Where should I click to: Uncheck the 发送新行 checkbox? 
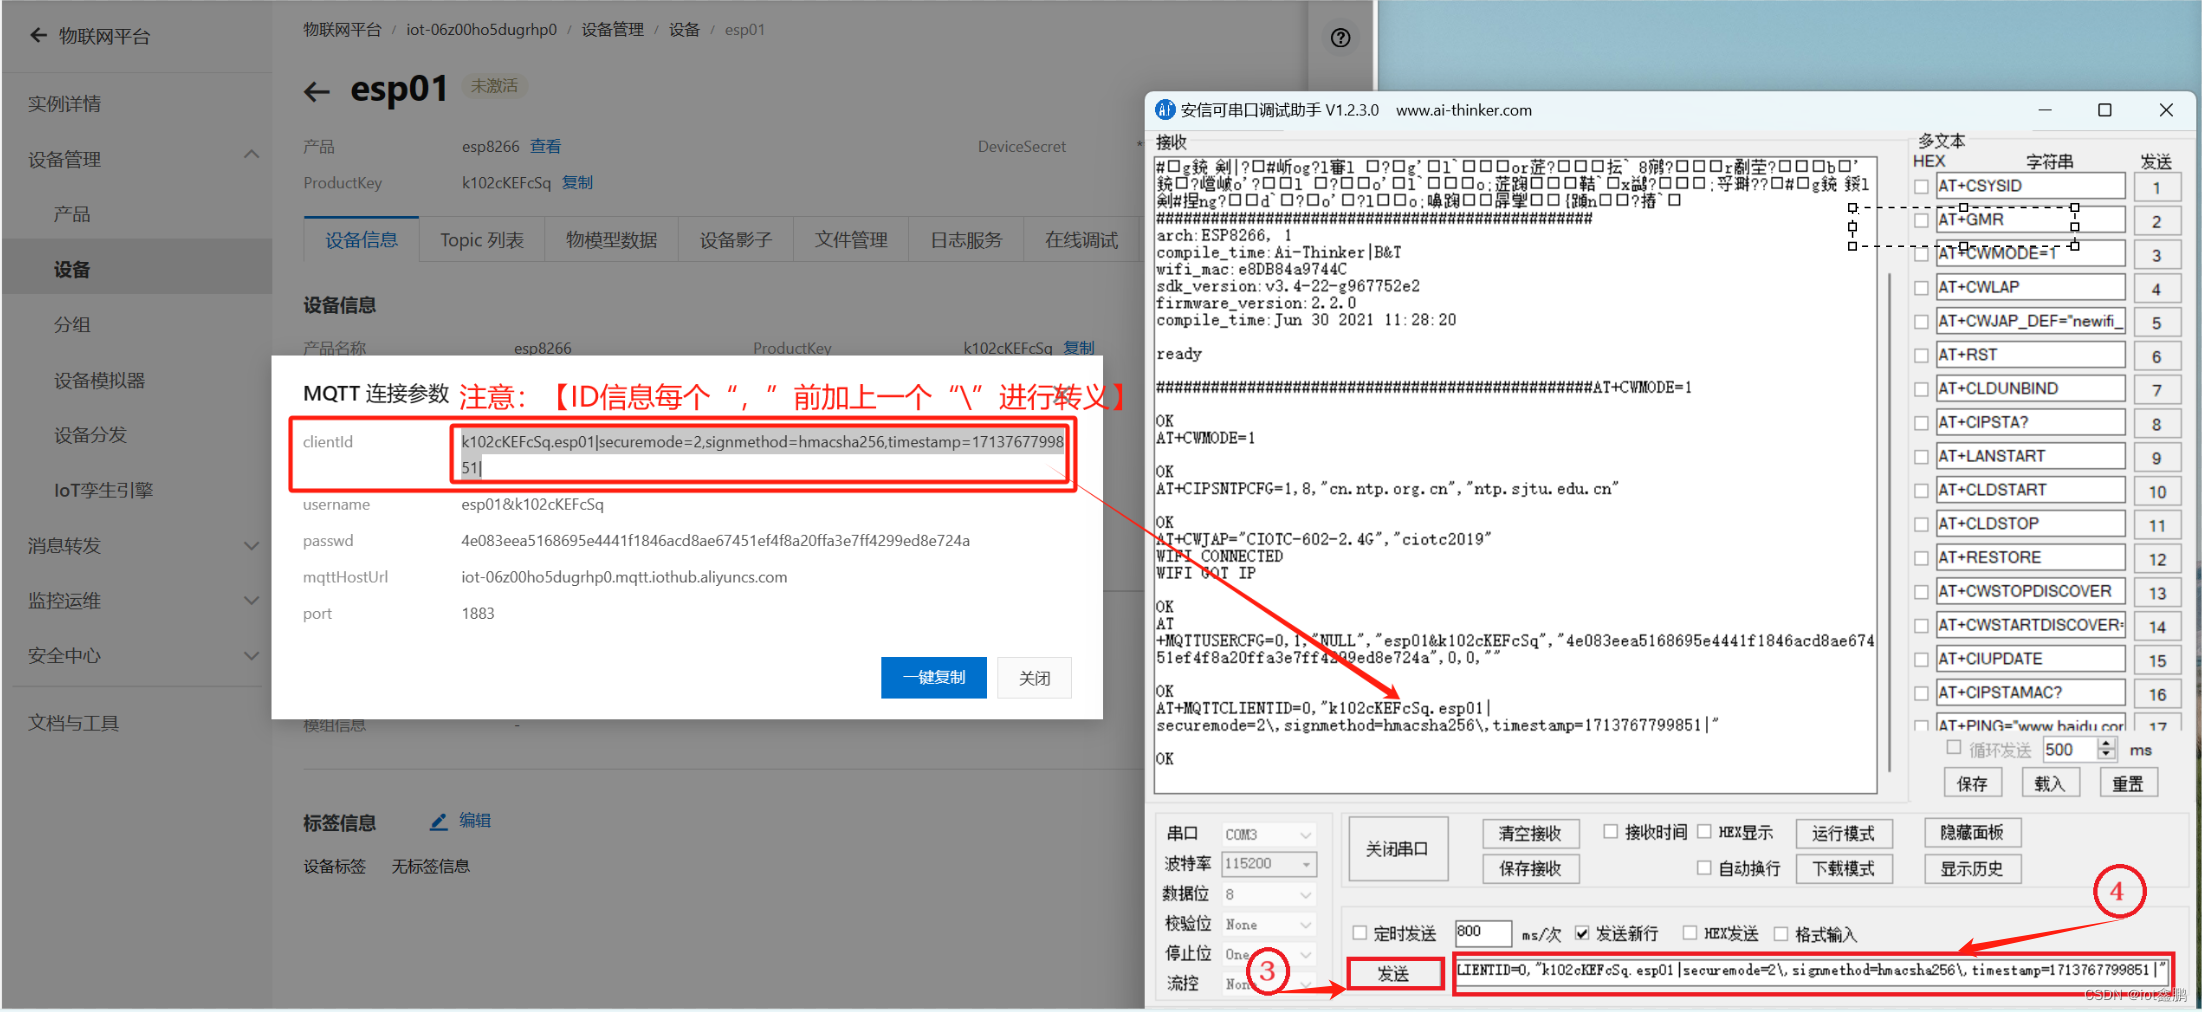(1581, 932)
